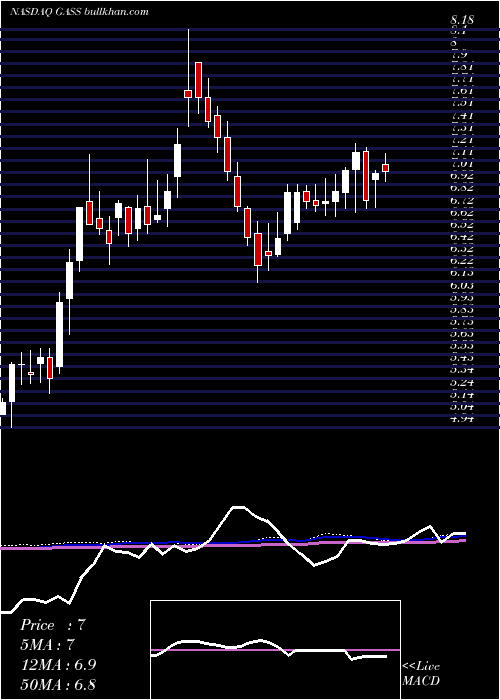The width and height of the screenshot is (500, 700).
Task: Open the Live MACD inset chart box
Action: [x=275, y=650]
